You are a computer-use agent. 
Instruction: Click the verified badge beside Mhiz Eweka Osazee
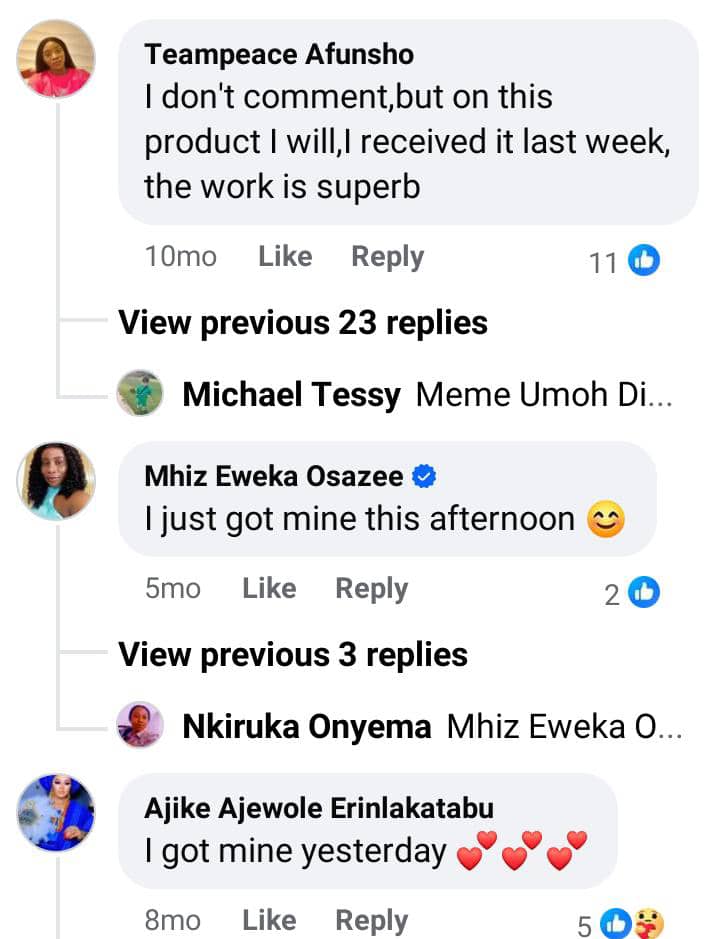[x=424, y=477]
